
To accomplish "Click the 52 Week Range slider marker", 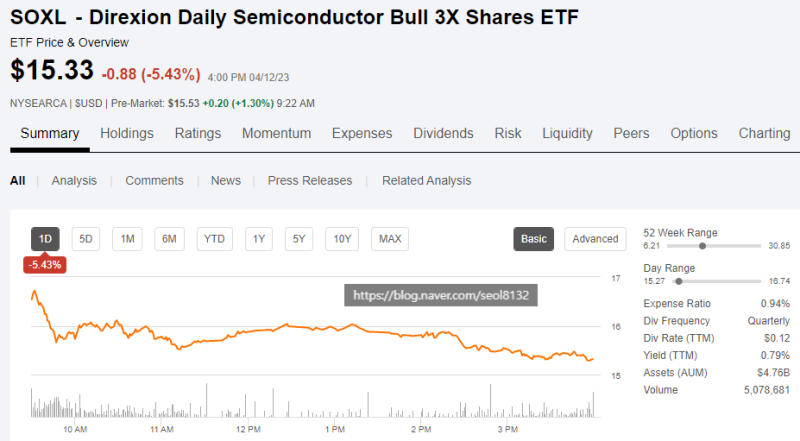I will click(703, 245).
